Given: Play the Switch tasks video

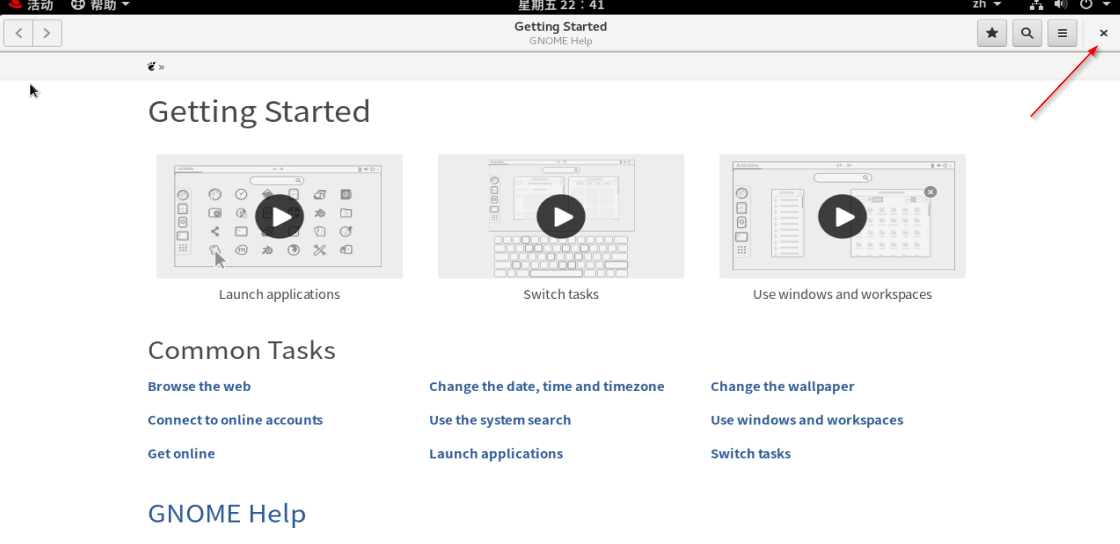Looking at the screenshot, I should coord(561,216).
